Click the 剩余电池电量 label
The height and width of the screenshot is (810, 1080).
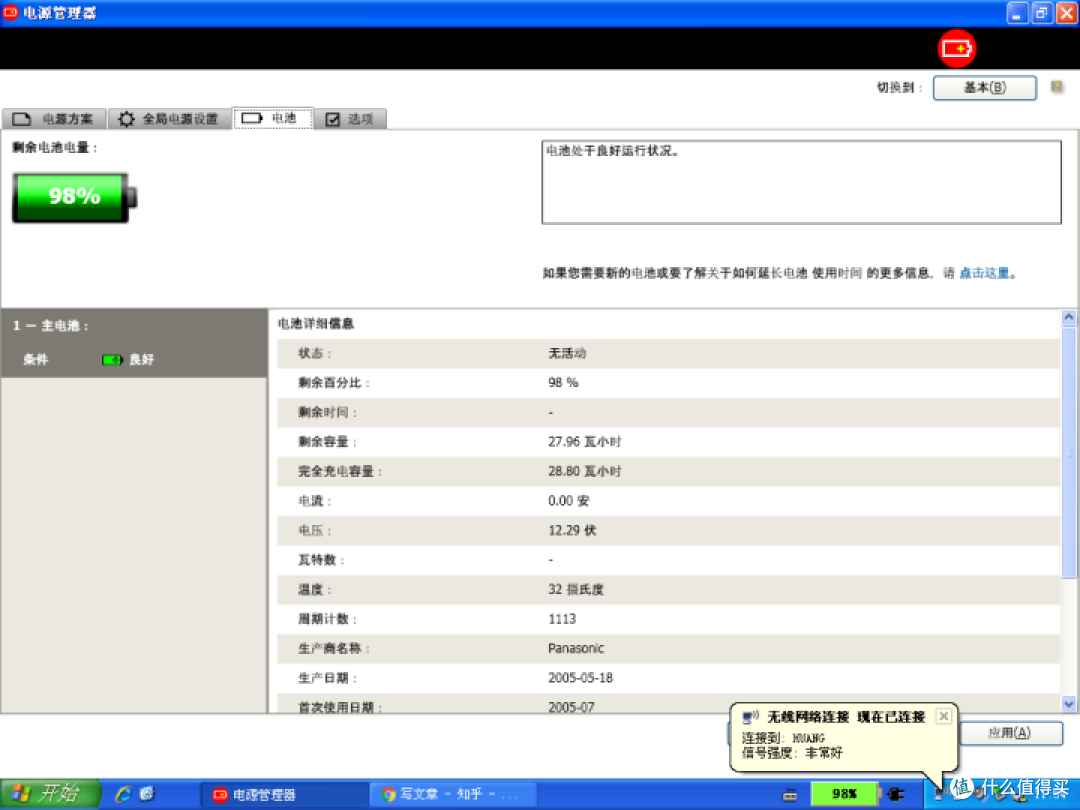click(54, 147)
